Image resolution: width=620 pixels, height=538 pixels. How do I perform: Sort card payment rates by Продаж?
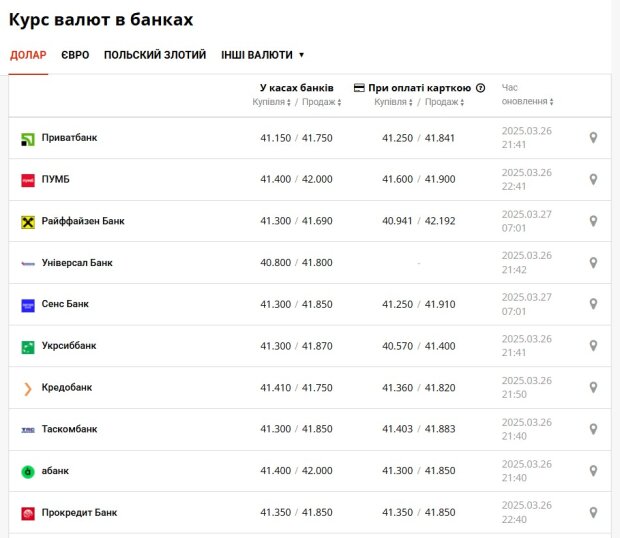click(444, 102)
